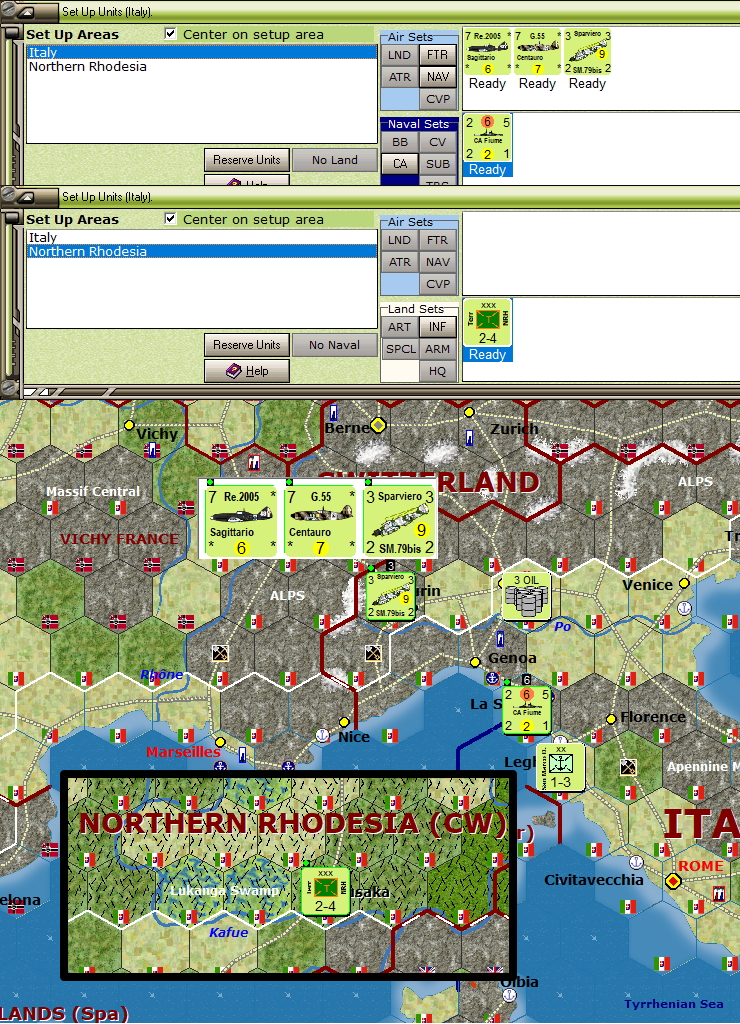Screen dimensions: 740x1024
Task: Choose BB naval set
Action: tap(400, 142)
